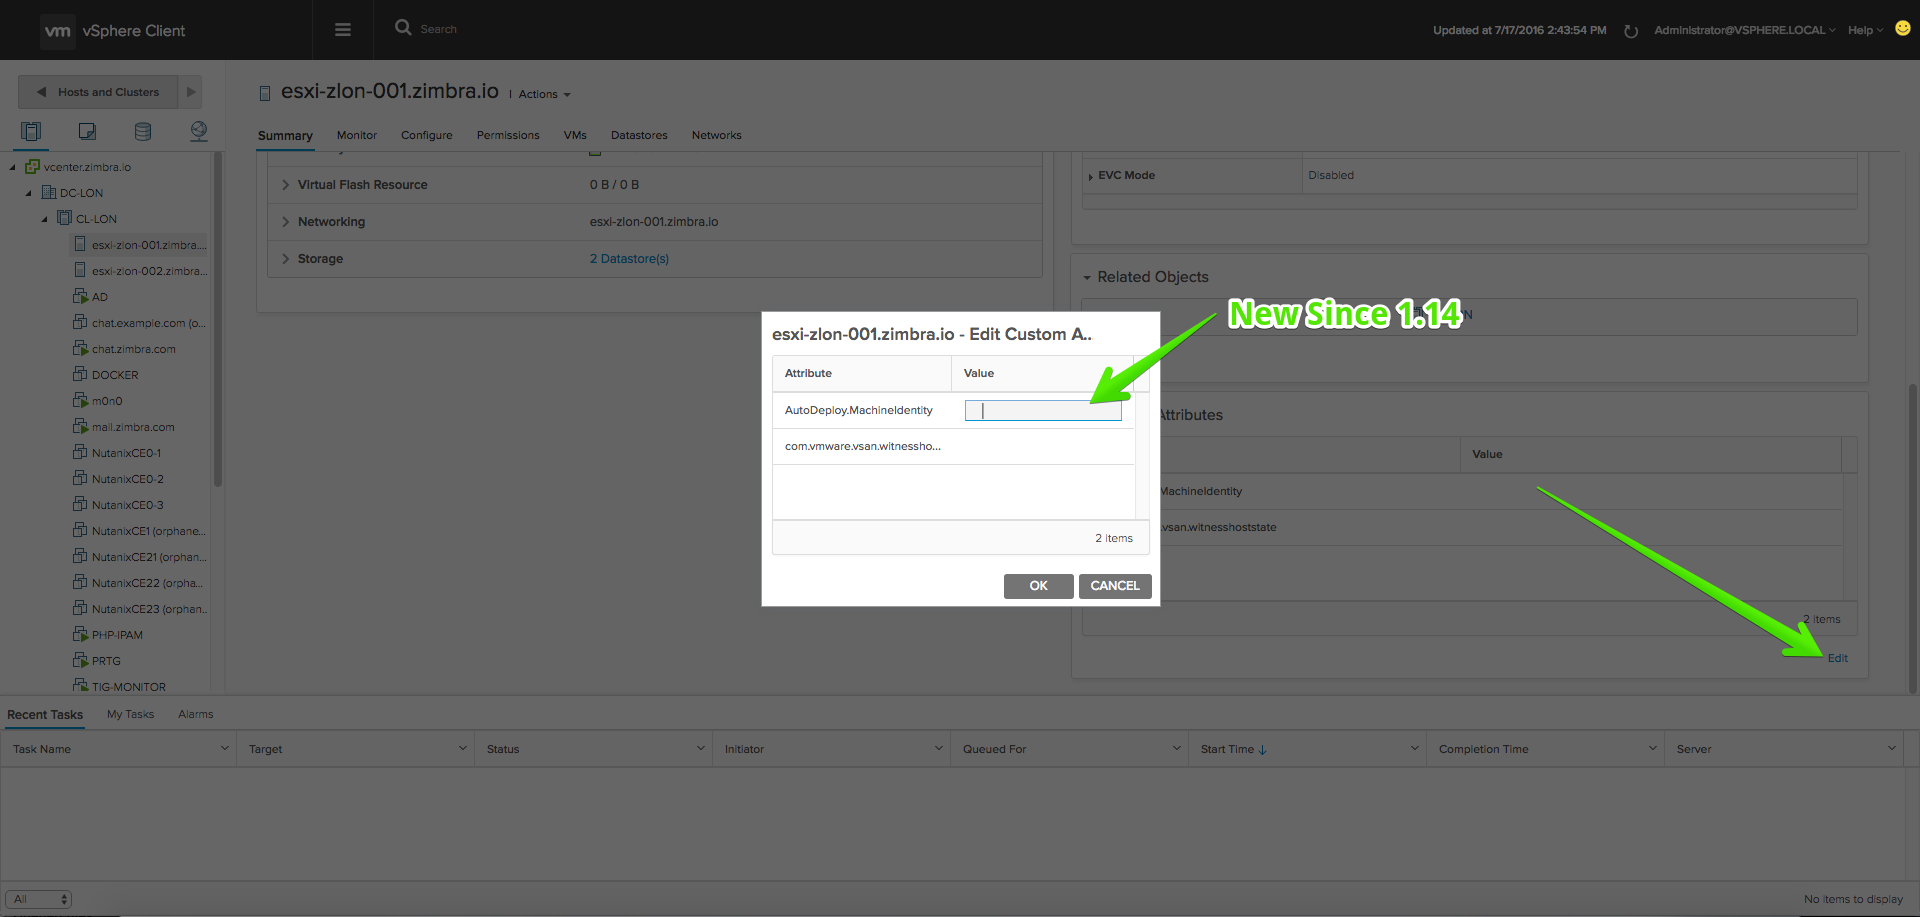Open Task Name column filter dropdown
Image resolution: width=1920 pixels, height=917 pixels.
pyautogui.click(x=224, y=748)
